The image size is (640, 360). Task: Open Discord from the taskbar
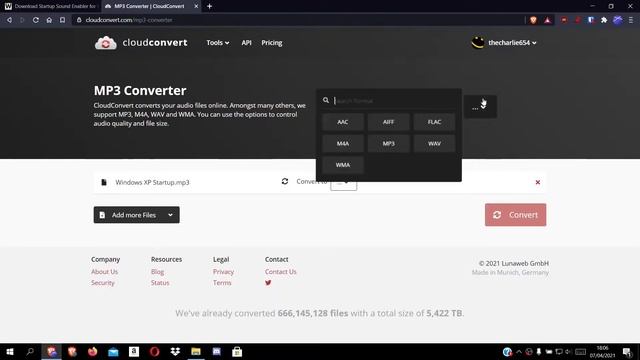point(216,351)
